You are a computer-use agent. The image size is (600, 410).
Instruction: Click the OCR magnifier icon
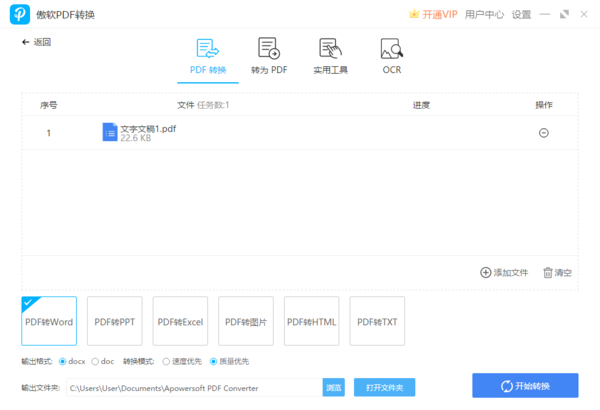(x=391, y=49)
